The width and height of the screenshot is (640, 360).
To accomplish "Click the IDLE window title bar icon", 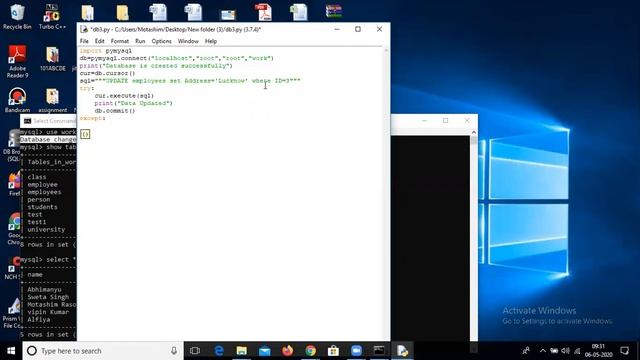I will (x=84, y=29).
